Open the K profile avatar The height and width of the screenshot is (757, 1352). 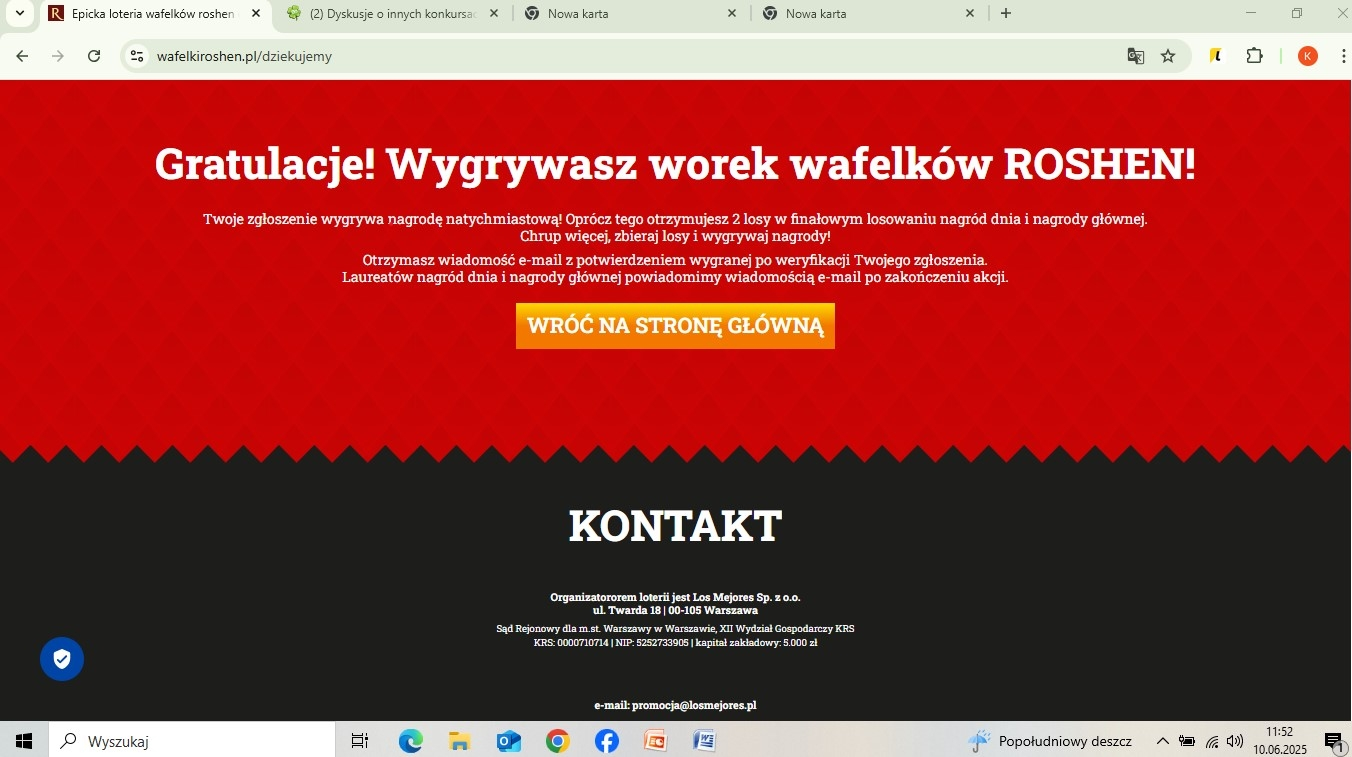[1307, 56]
